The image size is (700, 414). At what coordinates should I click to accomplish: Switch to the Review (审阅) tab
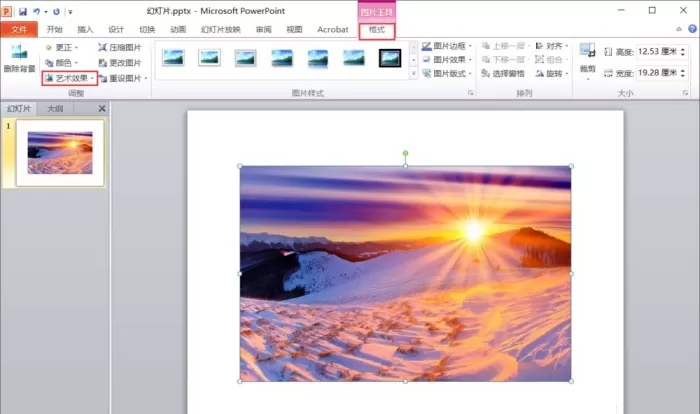click(x=263, y=29)
